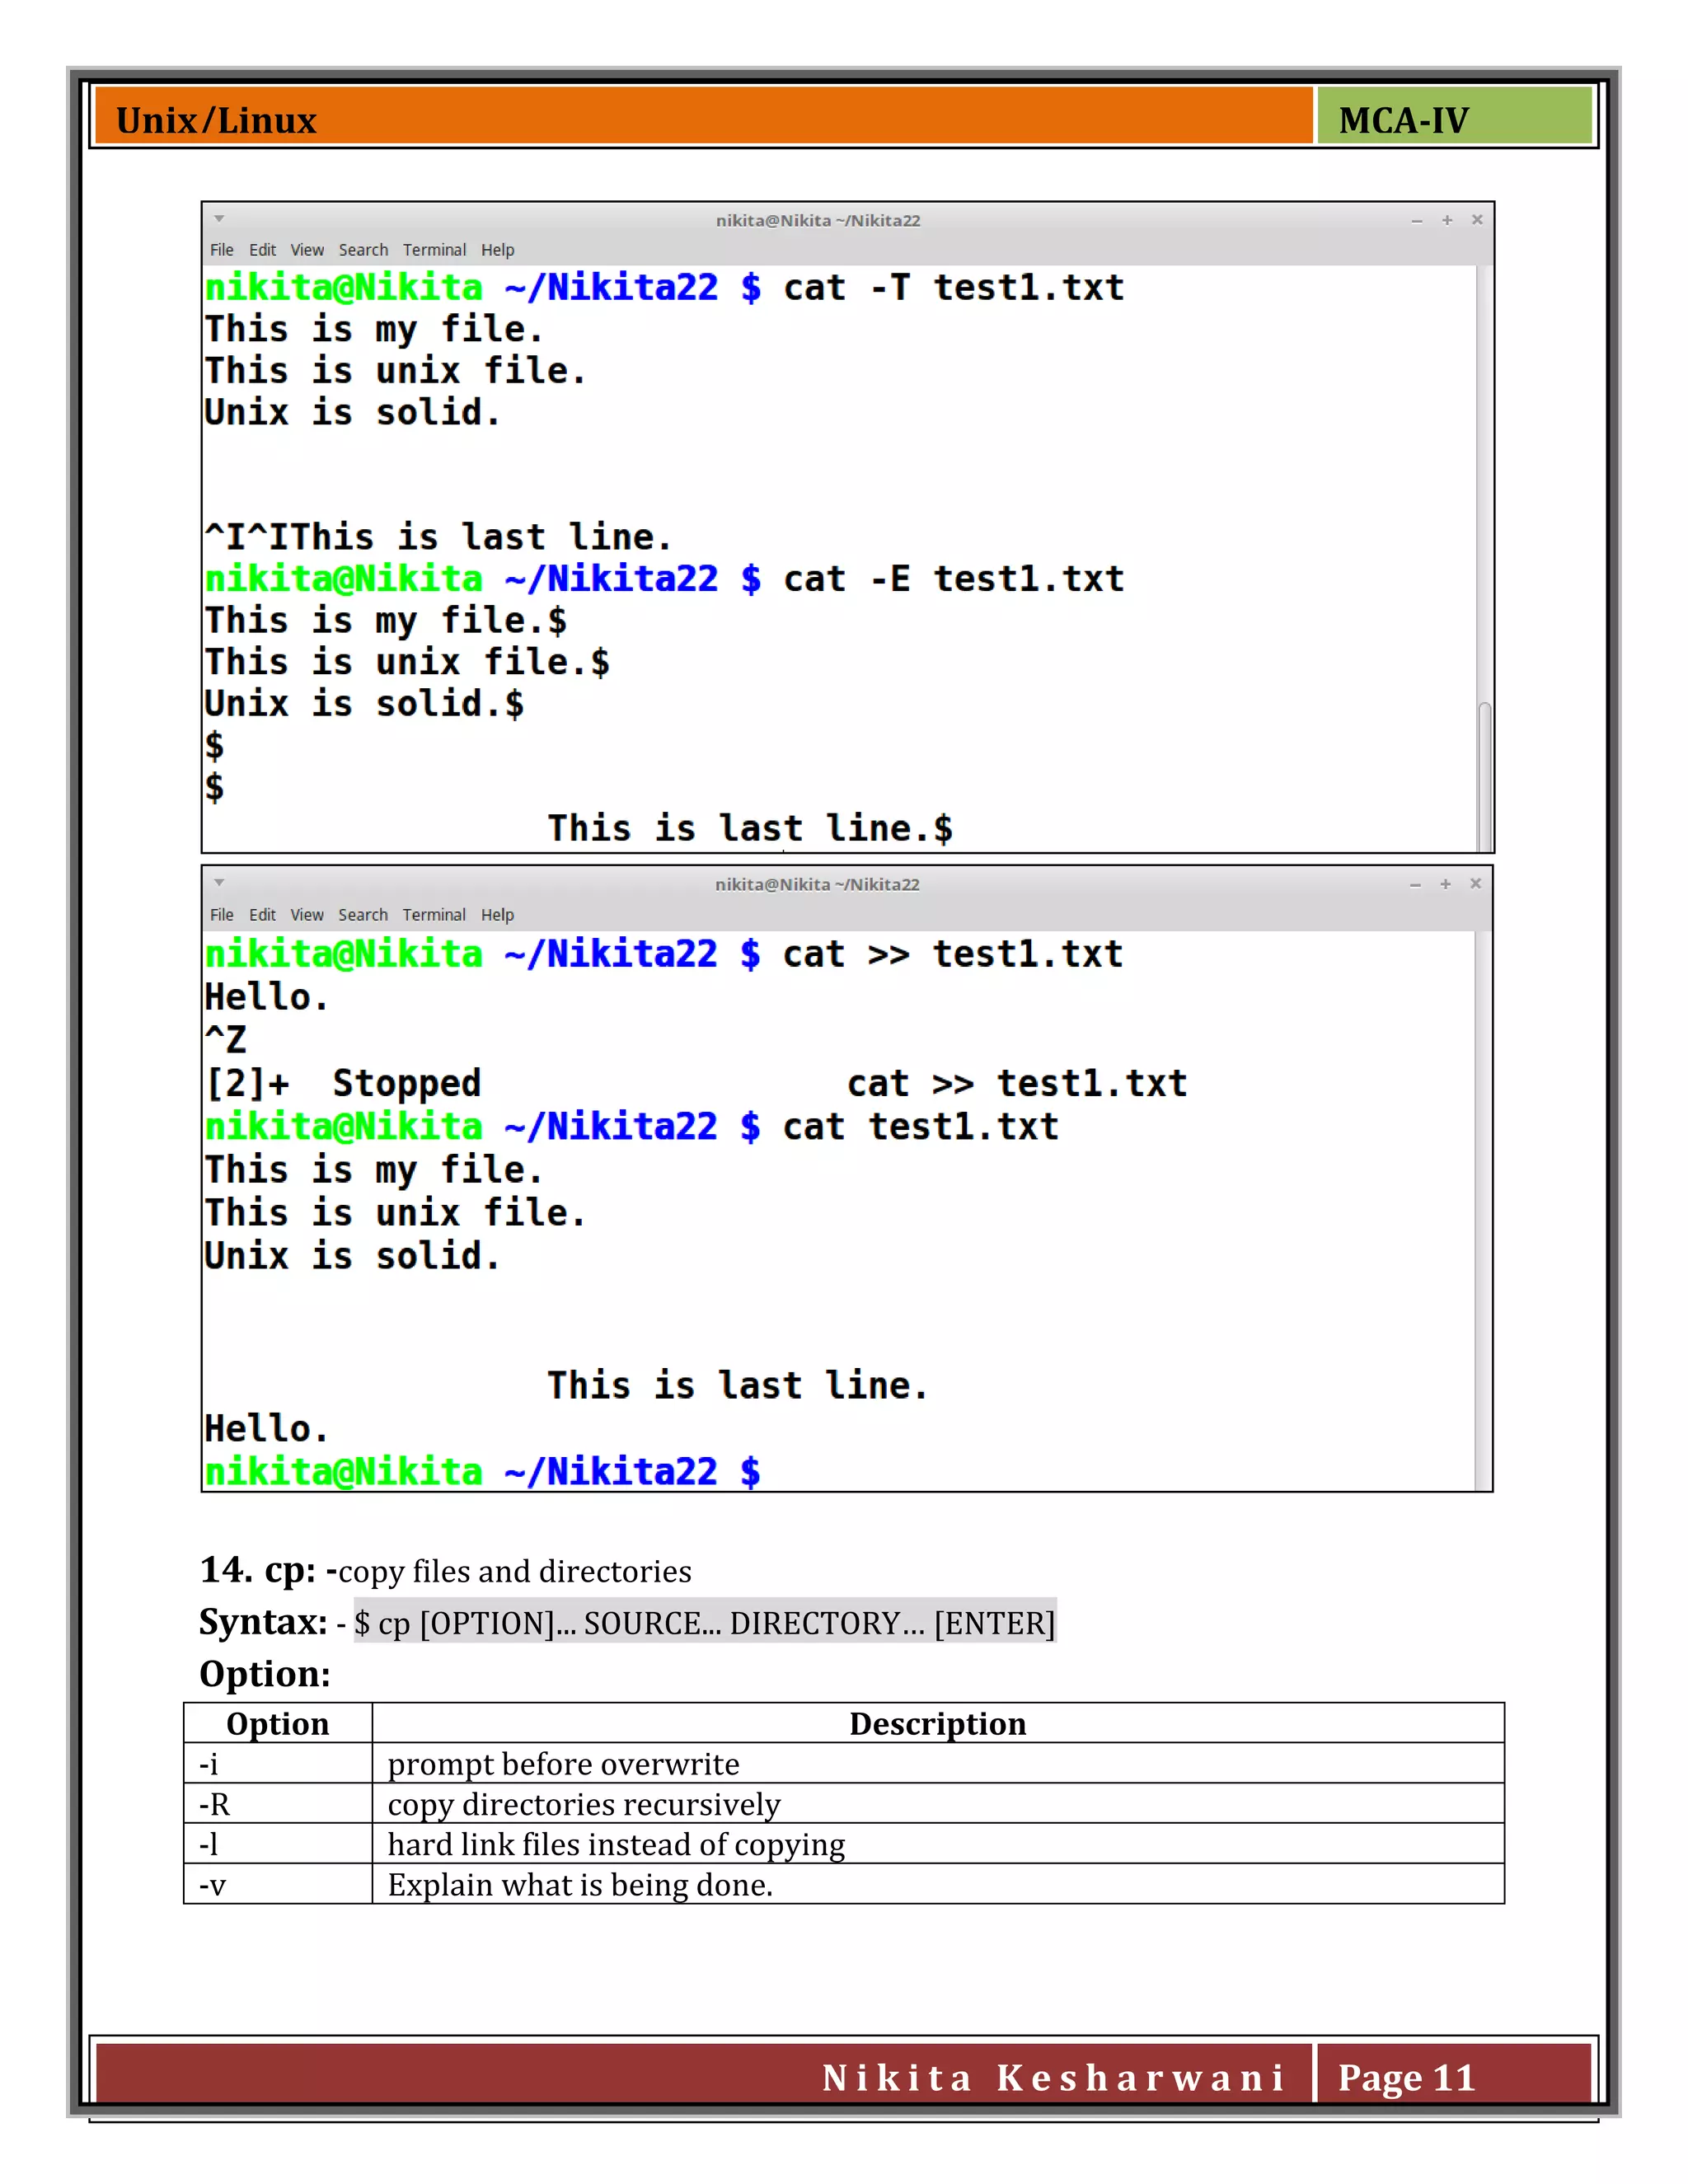This screenshot has height=2184, width=1688.
Task: Click the 'cat >> test1.txt' command in prompt
Action: coord(953,954)
